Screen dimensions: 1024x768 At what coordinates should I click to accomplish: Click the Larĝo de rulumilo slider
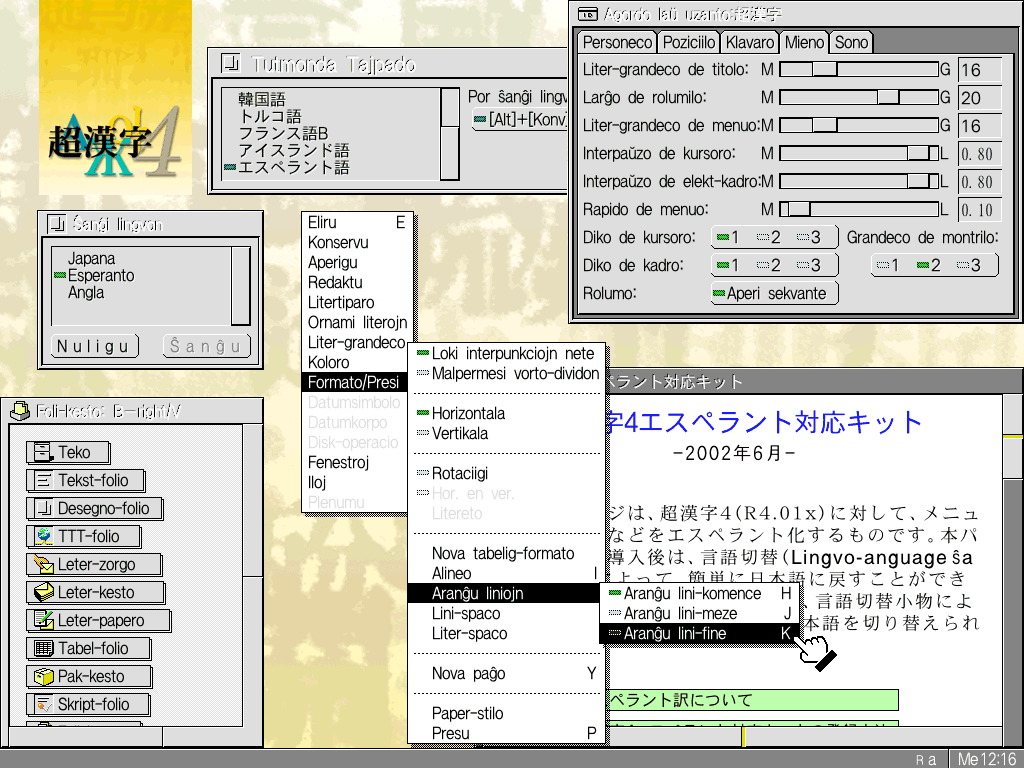pyautogui.click(x=858, y=98)
